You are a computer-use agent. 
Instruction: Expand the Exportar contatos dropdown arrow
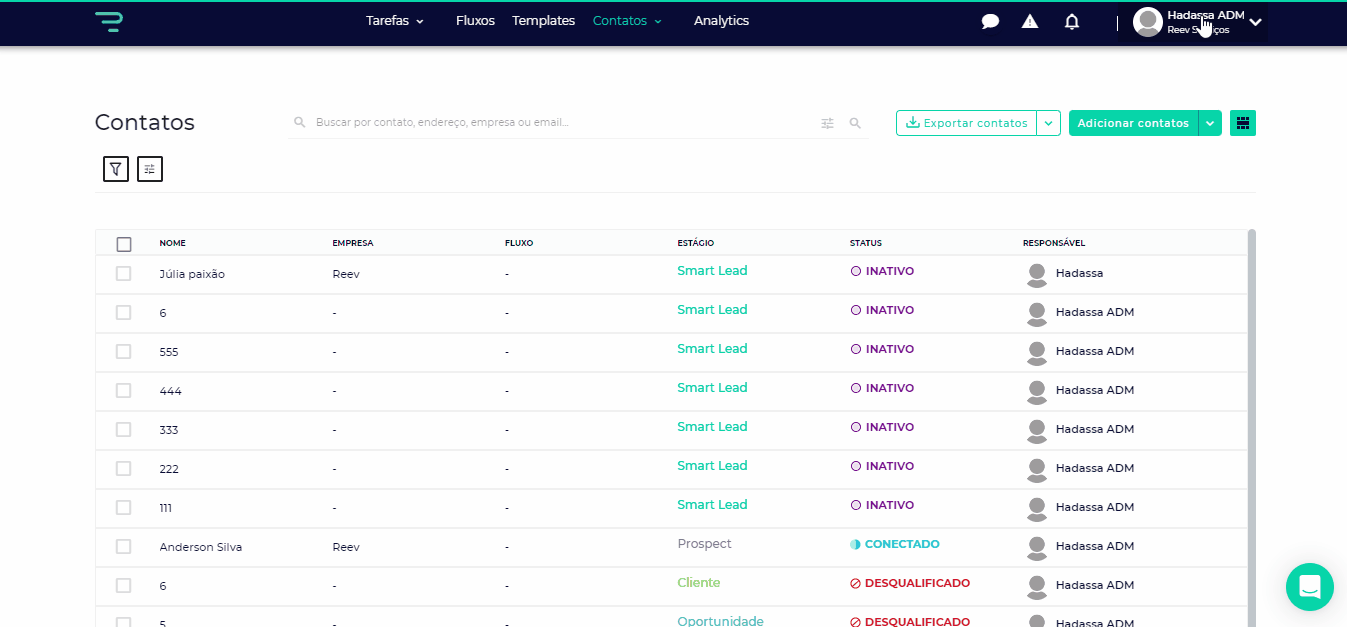tap(1048, 123)
